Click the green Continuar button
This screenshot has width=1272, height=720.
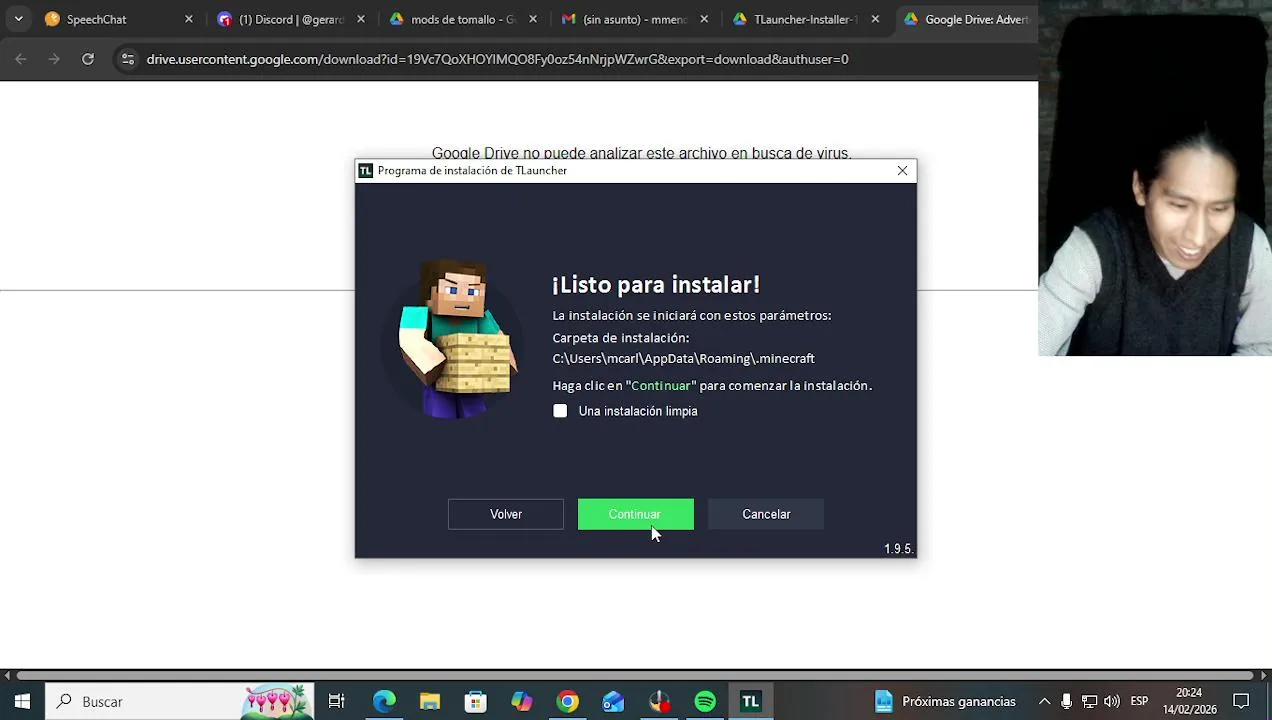(635, 514)
